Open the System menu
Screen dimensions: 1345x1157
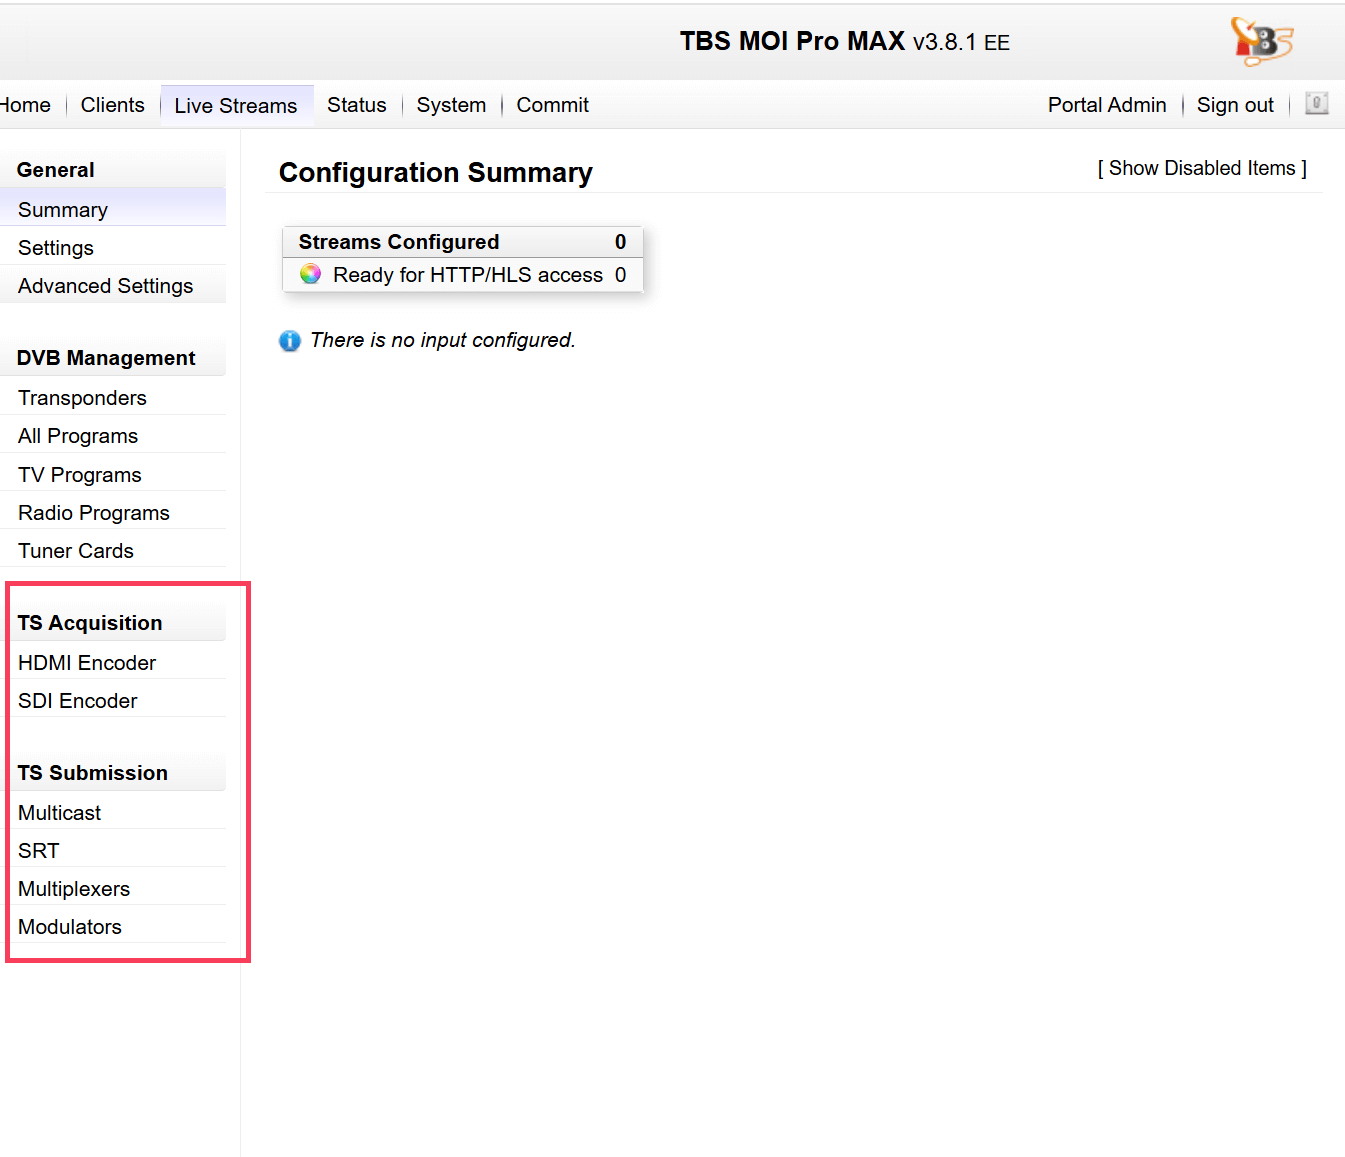451,105
